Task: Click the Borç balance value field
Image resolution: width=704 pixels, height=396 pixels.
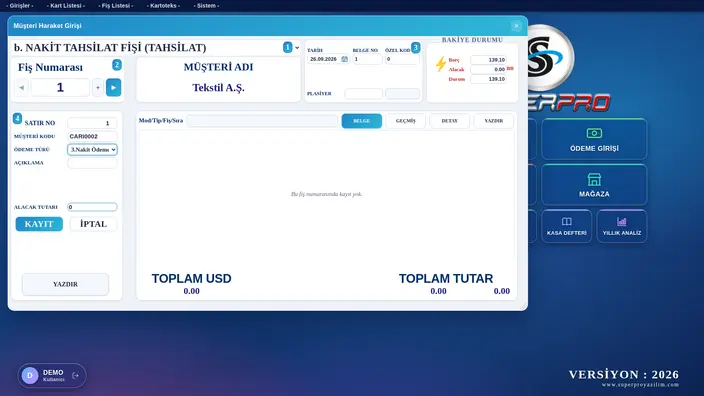Action: (488, 60)
